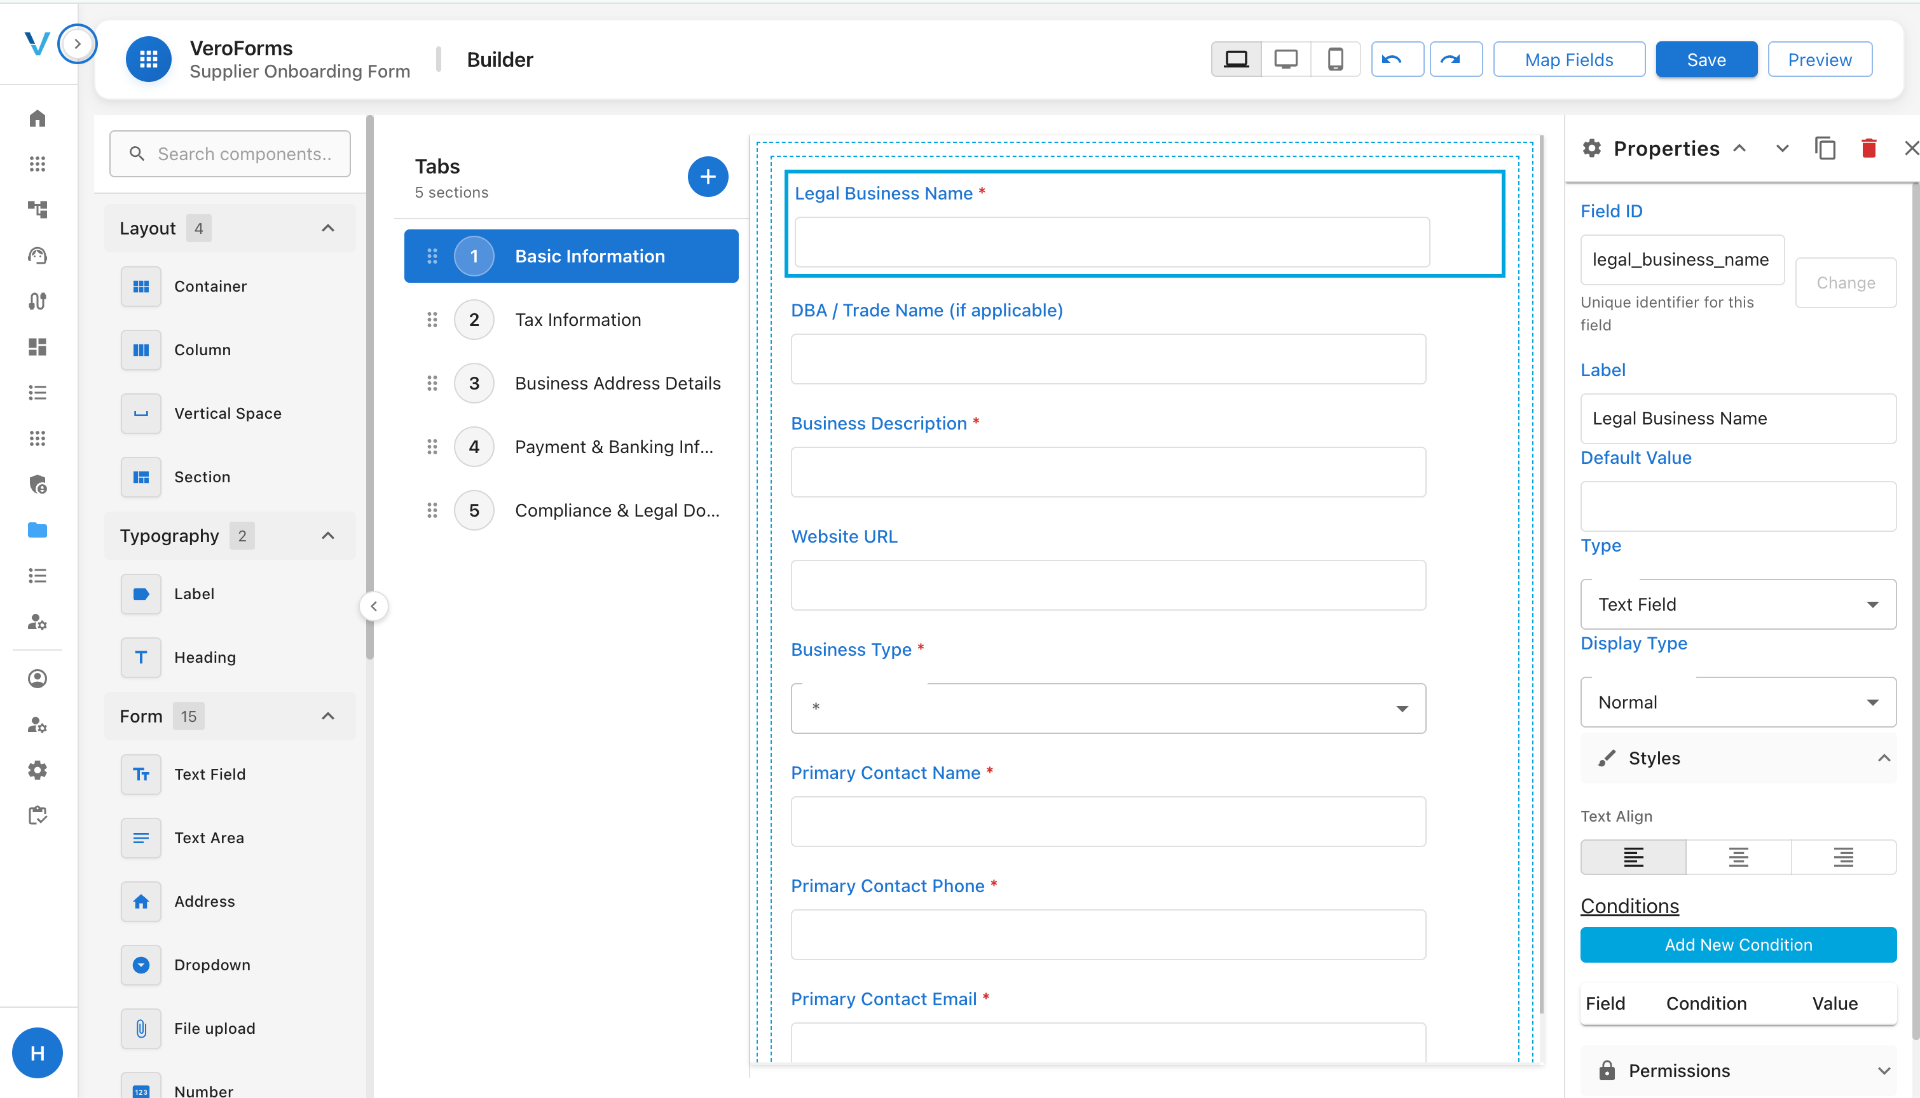Select the Heading typography component
This screenshot has width=1920, height=1098.
(x=230, y=657)
